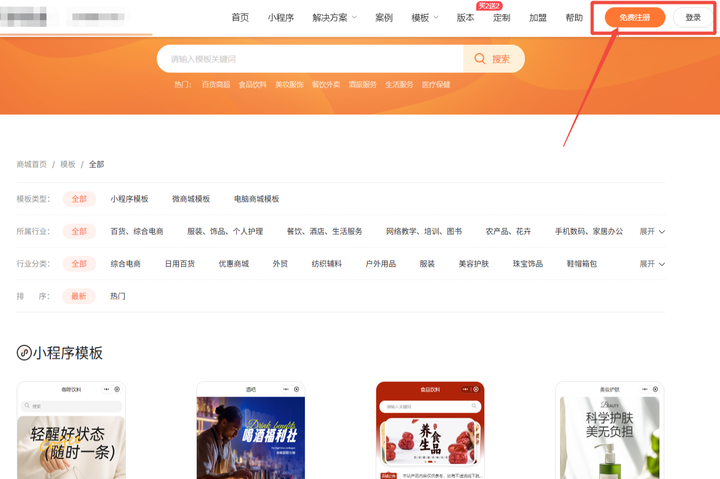Open 小程序 in top navigation
Image resolution: width=720 pixels, height=479 pixels.
(281, 17)
